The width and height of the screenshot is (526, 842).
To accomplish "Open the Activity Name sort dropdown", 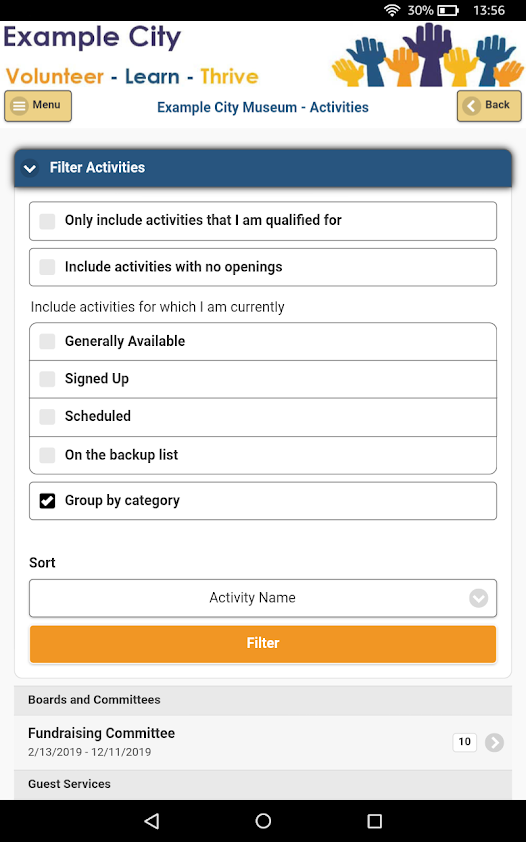I will (x=263, y=598).
